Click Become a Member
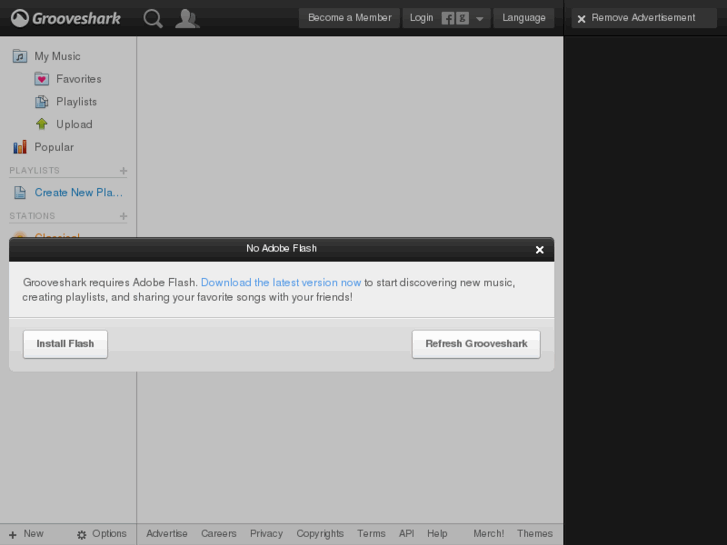 pyautogui.click(x=350, y=18)
